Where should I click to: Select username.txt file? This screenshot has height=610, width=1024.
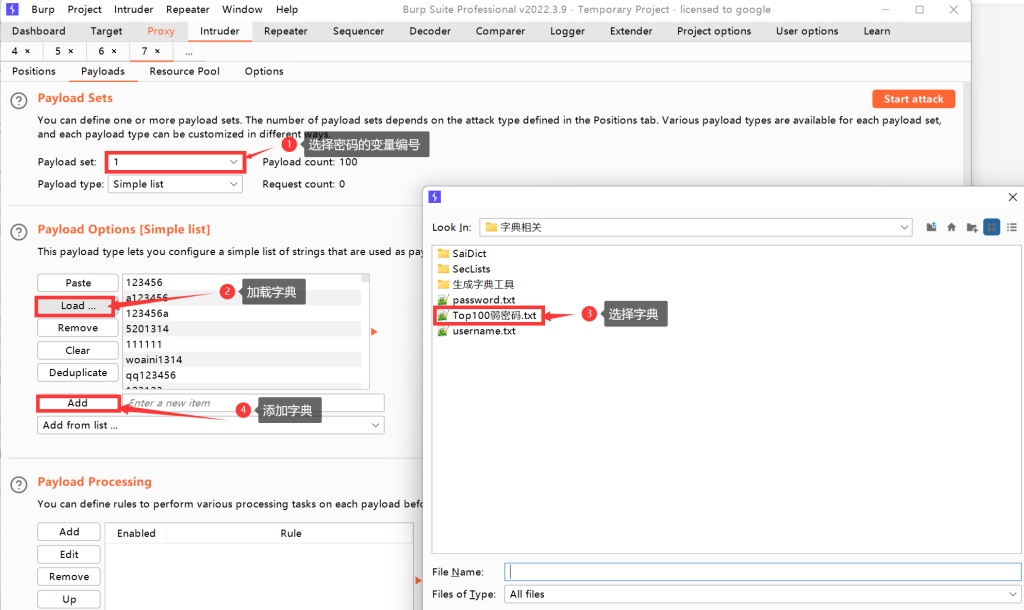tap(476, 331)
